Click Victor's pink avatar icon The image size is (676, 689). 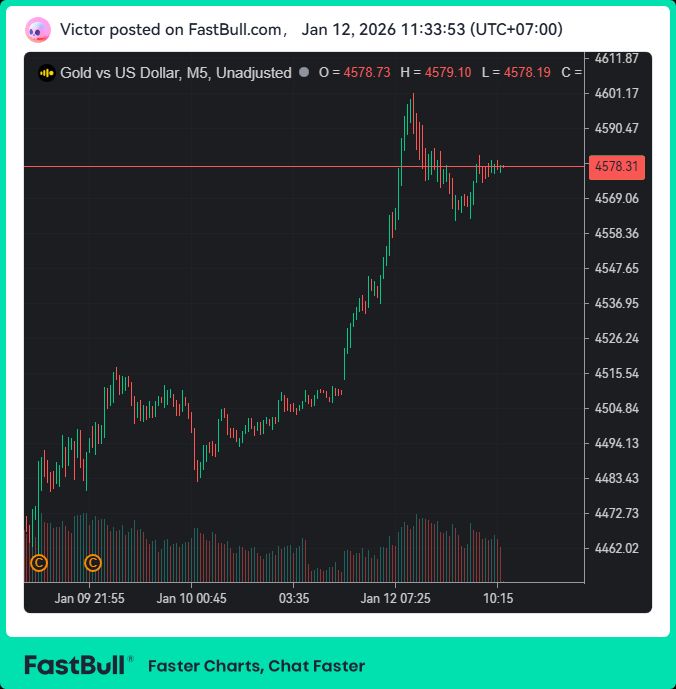click(38, 30)
